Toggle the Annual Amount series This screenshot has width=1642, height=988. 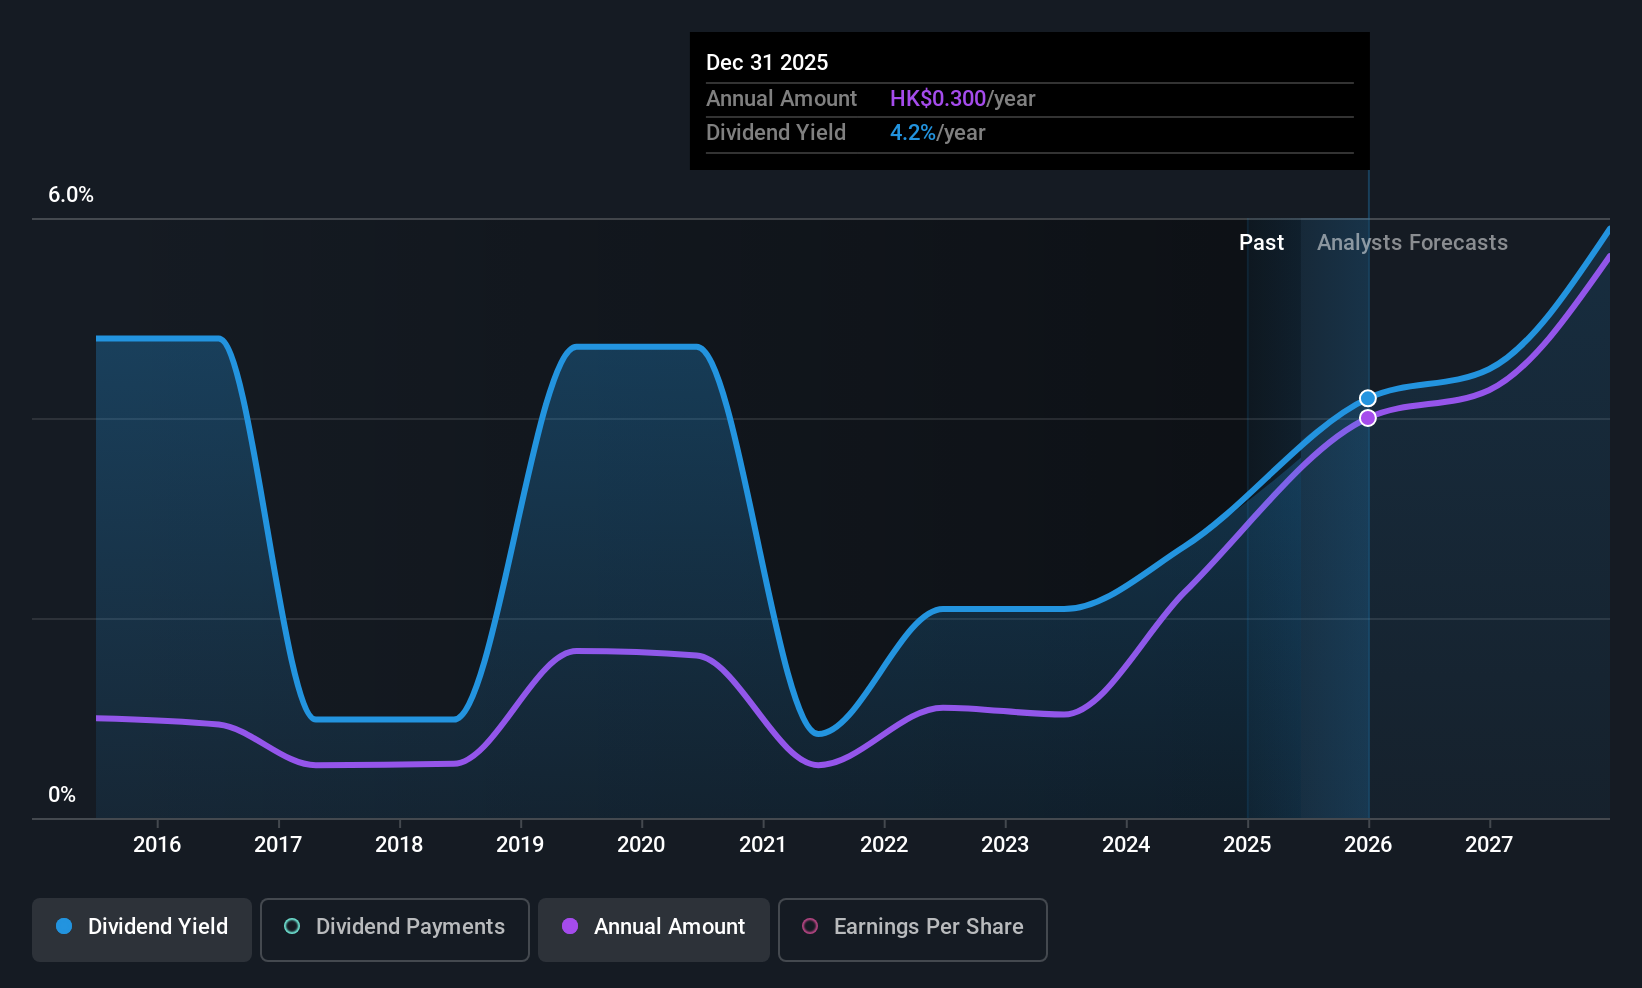[x=654, y=930]
